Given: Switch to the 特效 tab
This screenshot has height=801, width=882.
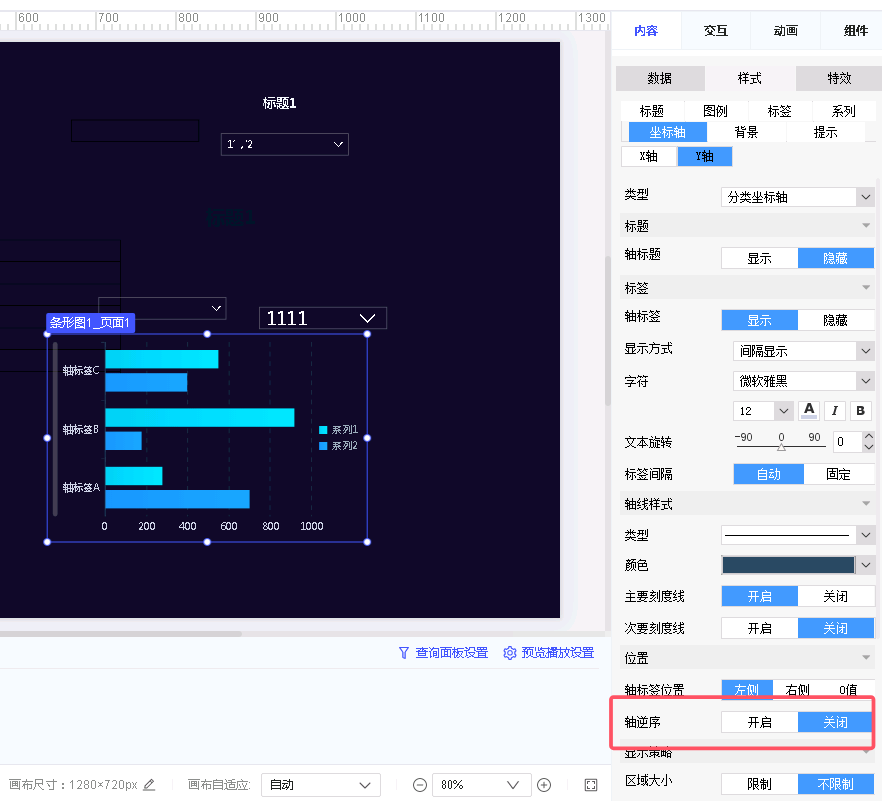Looking at the screenshot, I should point(838,78).
